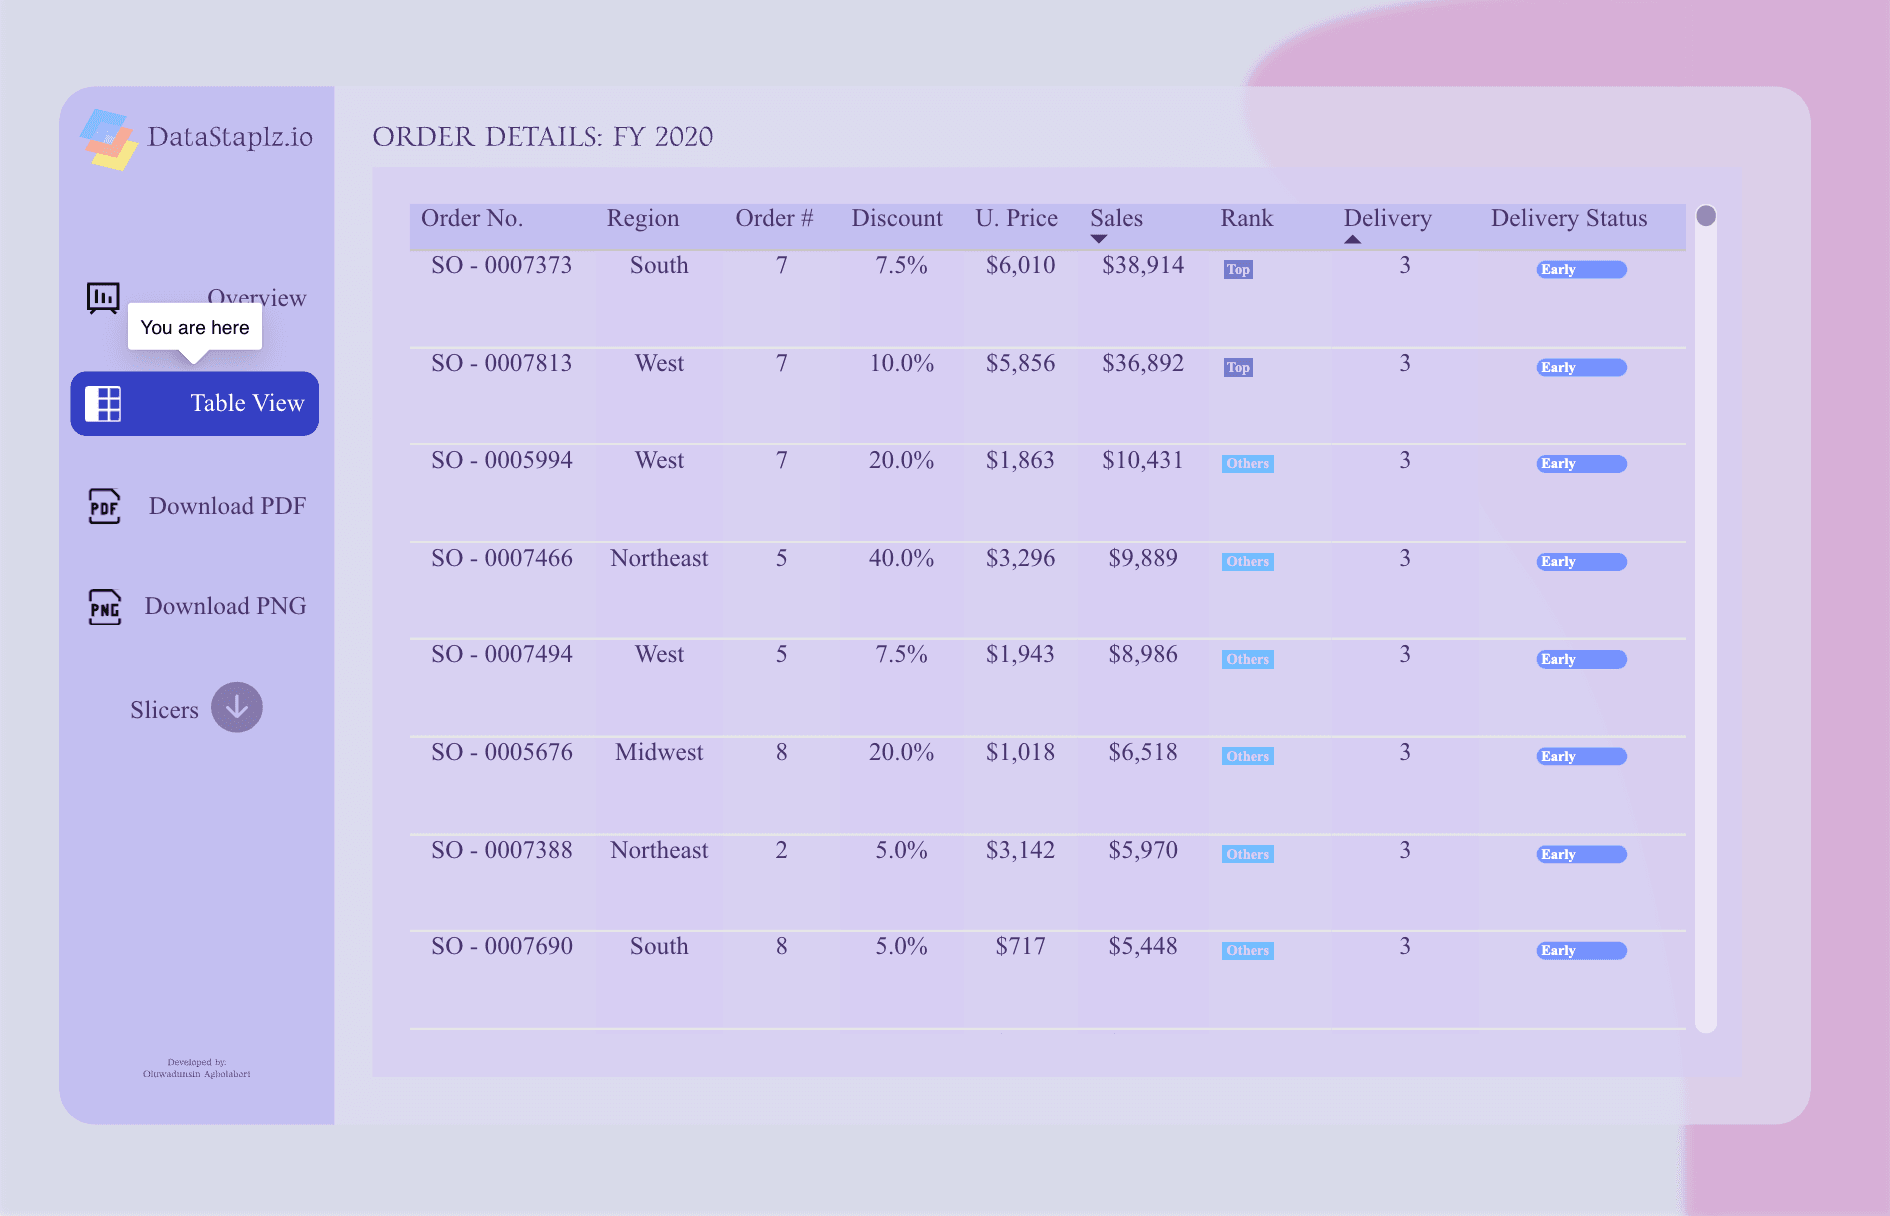Select order SO - 0005676
The height and width of the screenshot is (1216, 1890).
coord(501,752)
